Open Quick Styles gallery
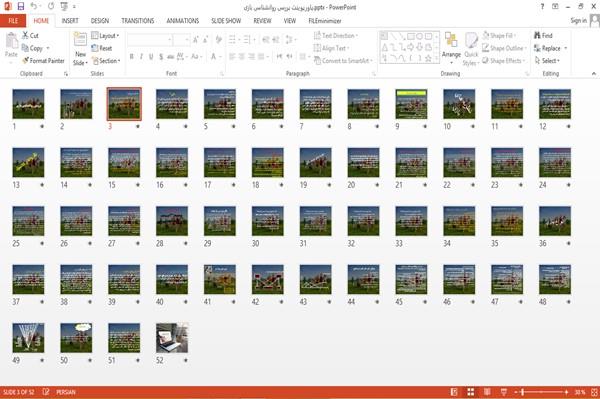 [x=471, y=48]
